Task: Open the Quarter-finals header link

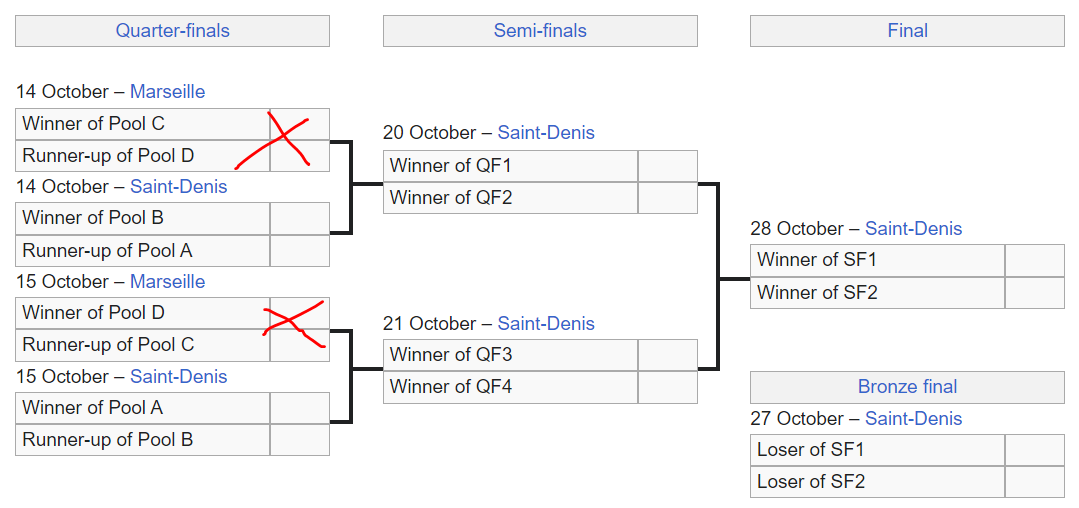Action: click(172, 31)
